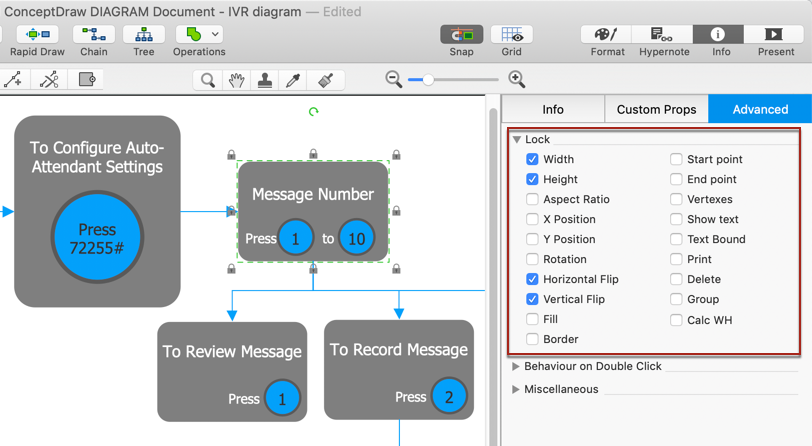This screenshot has height=446, width=812.
Task: Open the Operations dropdown
Action: click(199, 35)
